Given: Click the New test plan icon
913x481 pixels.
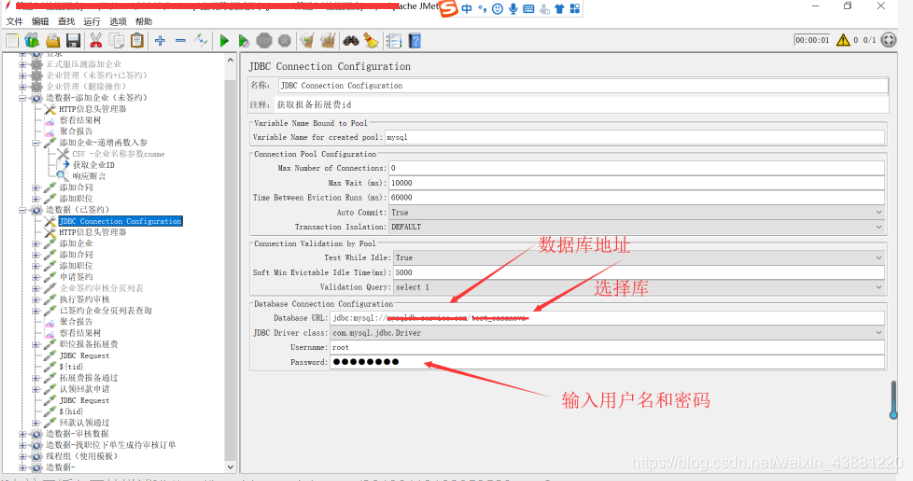Looking at the screenshot, I should click(12, 40).
